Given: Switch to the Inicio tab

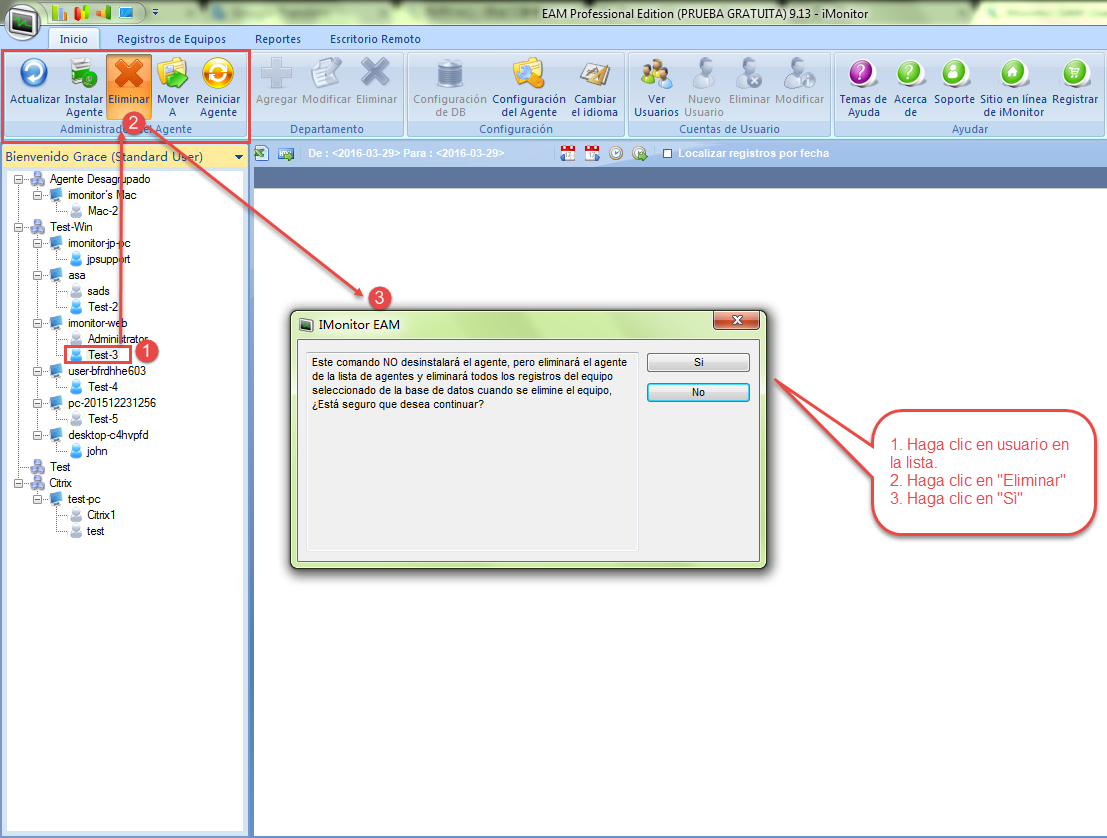Looking at the screenshot, I should [73, 39].
